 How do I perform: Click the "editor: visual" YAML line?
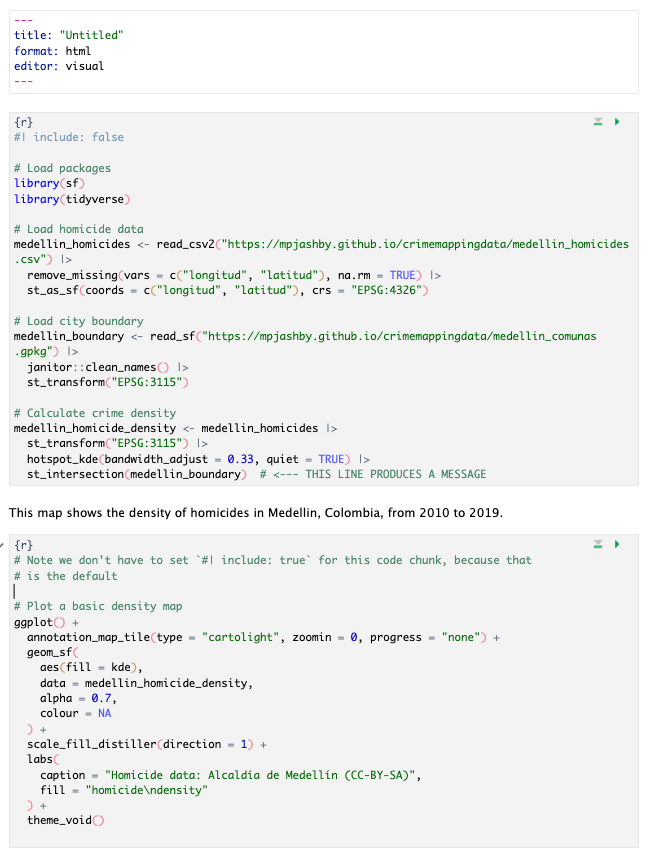pyautogui.click(x=59, y=66)
